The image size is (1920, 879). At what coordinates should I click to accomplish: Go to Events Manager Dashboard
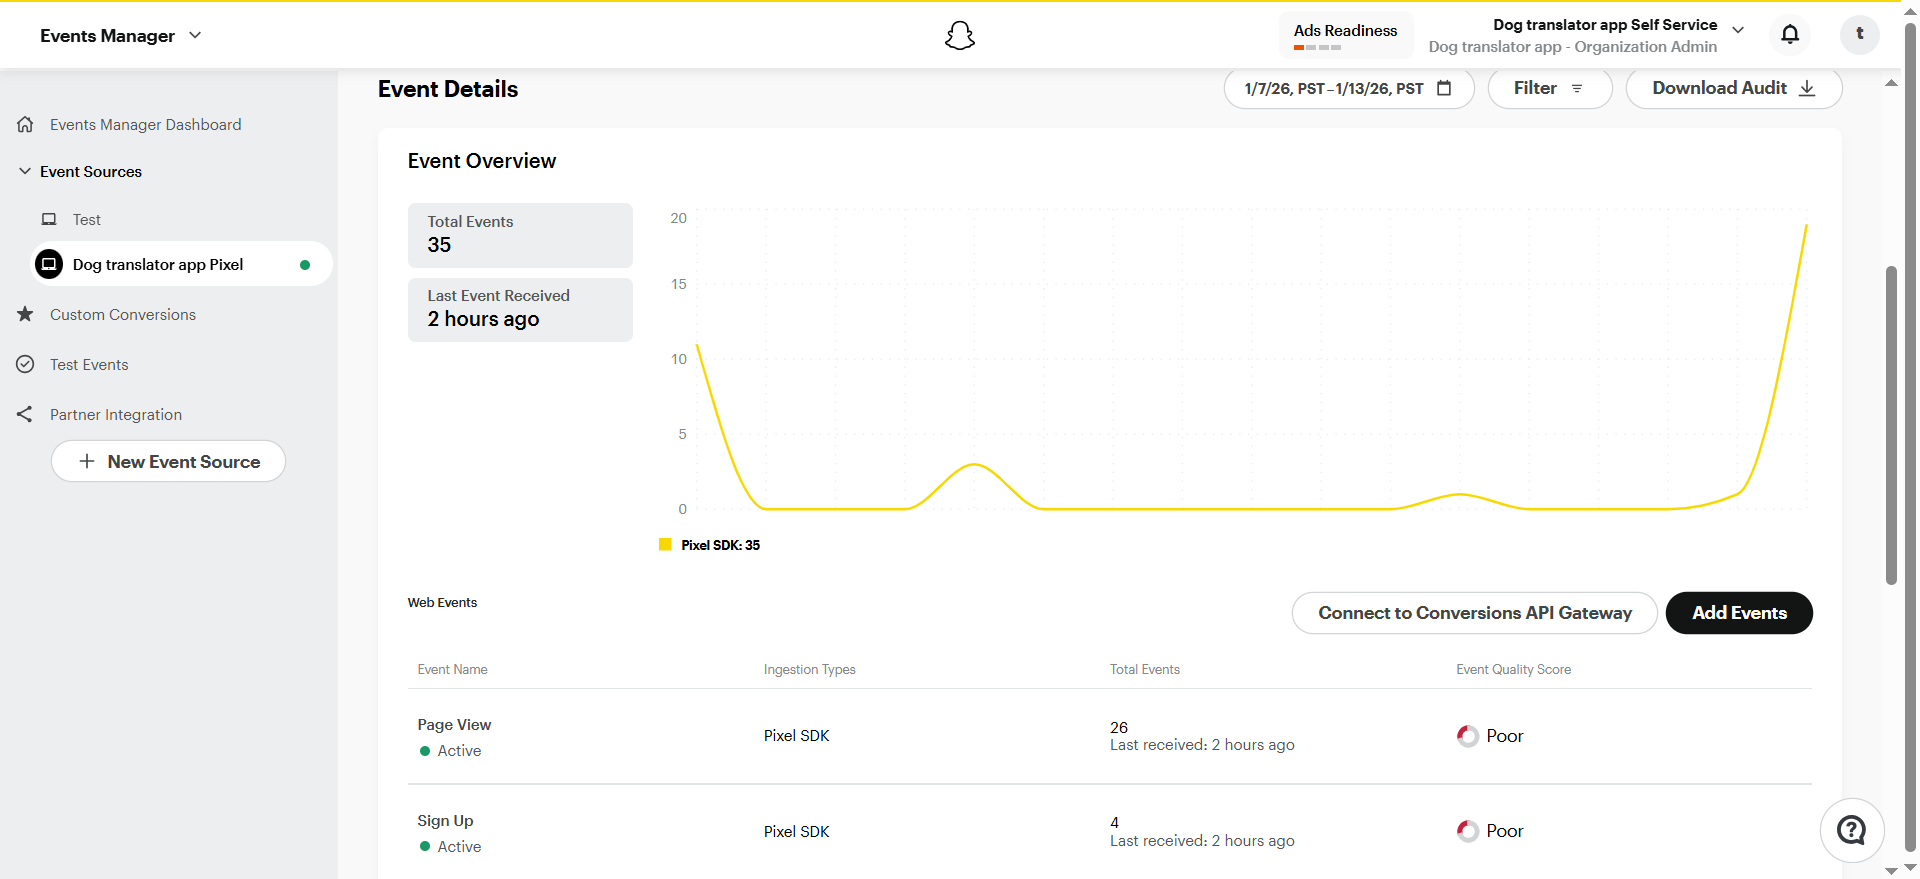[x=146, y=124]
